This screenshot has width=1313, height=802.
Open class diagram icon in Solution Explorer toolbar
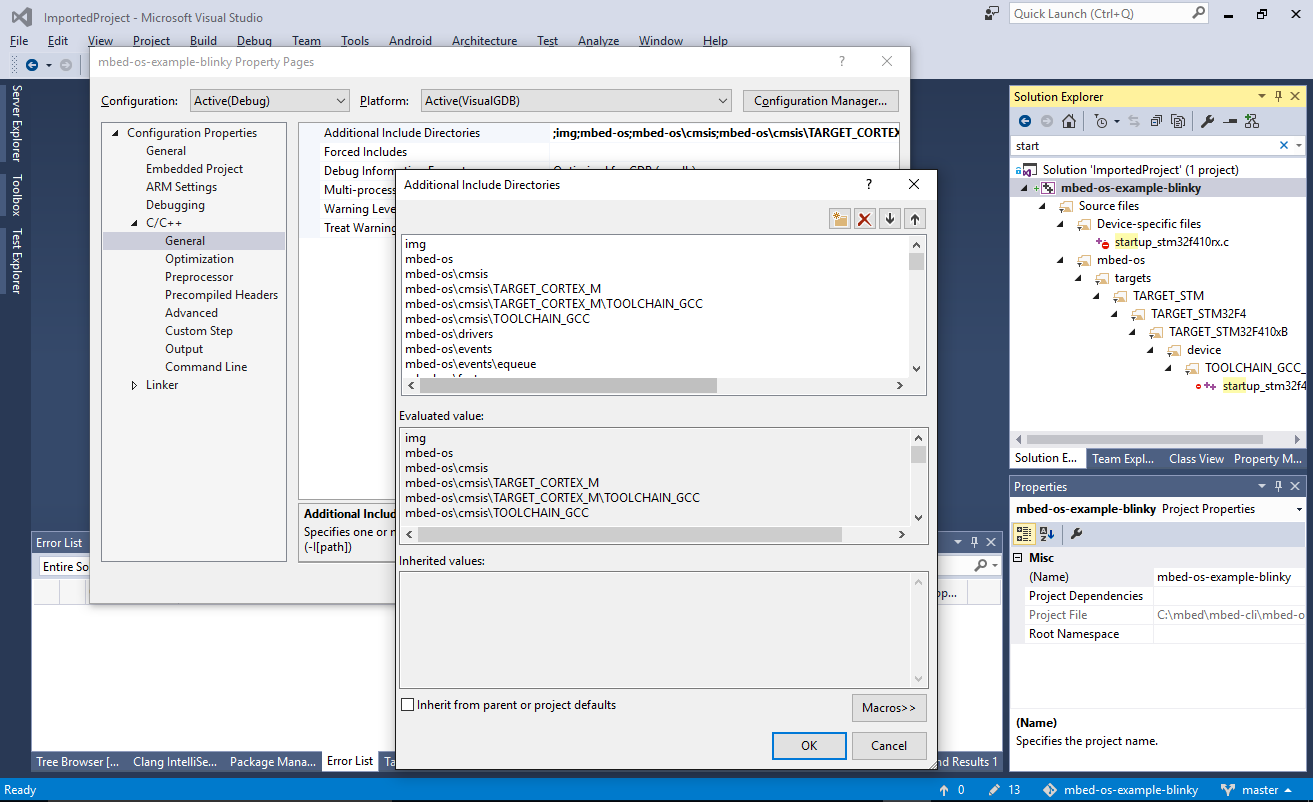pos(1251,121)
